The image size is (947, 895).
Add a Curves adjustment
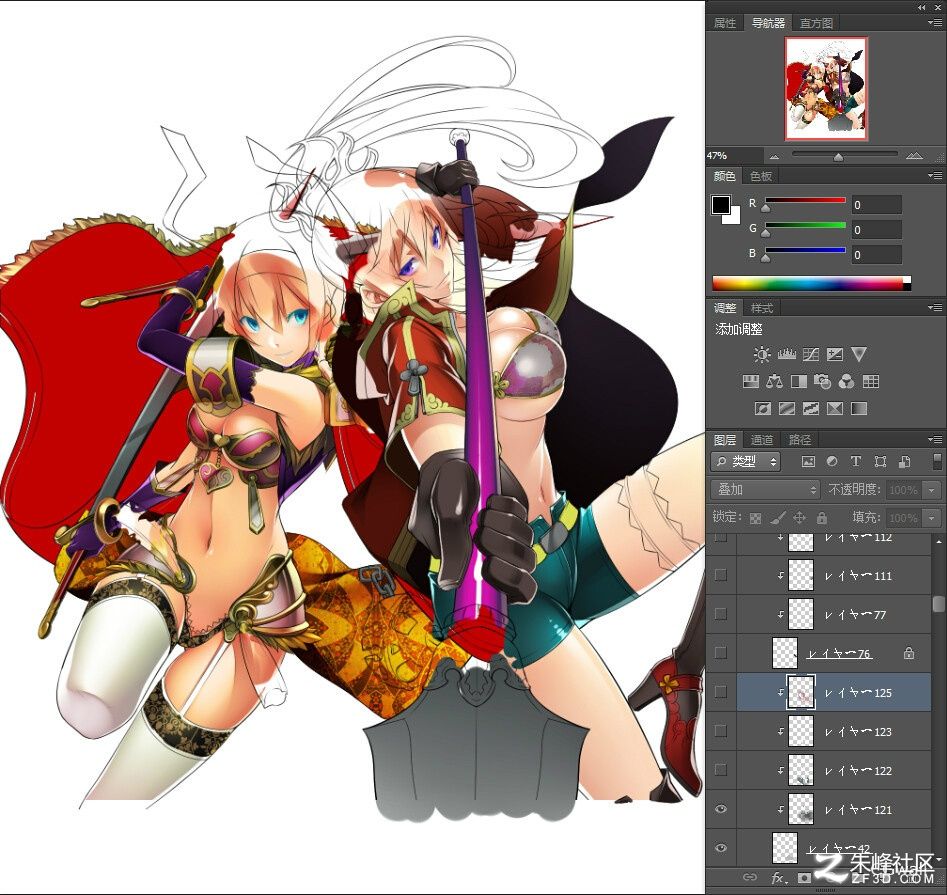tap(811, 354)
